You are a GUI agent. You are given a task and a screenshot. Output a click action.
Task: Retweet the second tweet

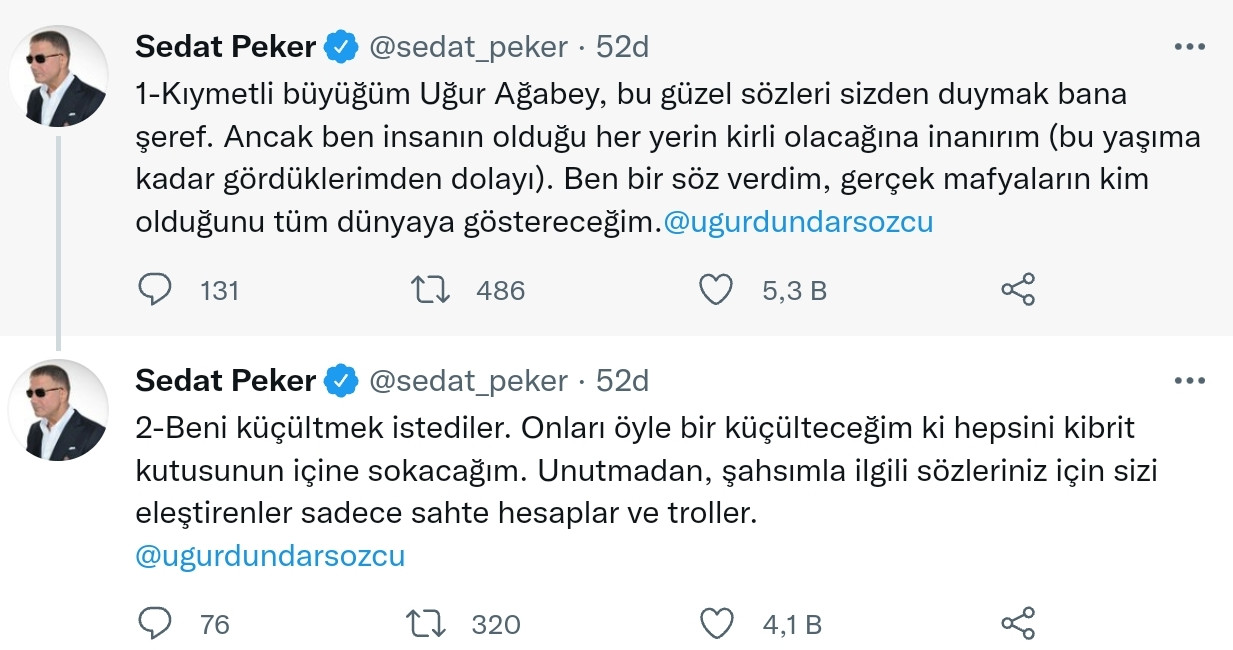[x=431, y=624]
